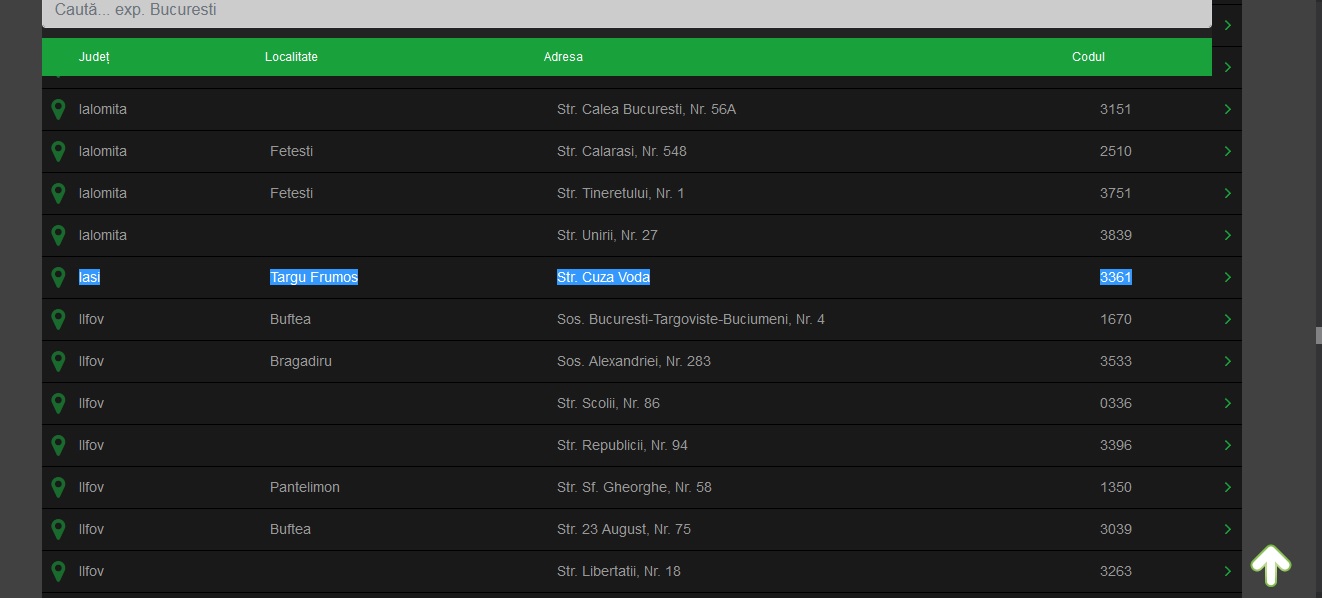Click locality 'Fetesti' in Str. Calarasi row
Image resolution: width=1322 pixels, height=601 pixels.
pos(291,151)
